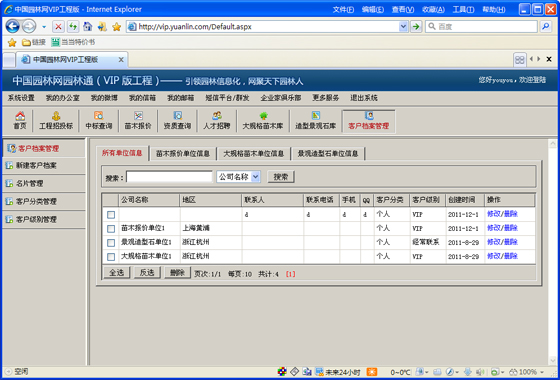Open the 造型景观石库 toolbar icon
Image resolution: width=560 pixels, height=380 pixels.
pyautogui.click(x=315, y=120)
